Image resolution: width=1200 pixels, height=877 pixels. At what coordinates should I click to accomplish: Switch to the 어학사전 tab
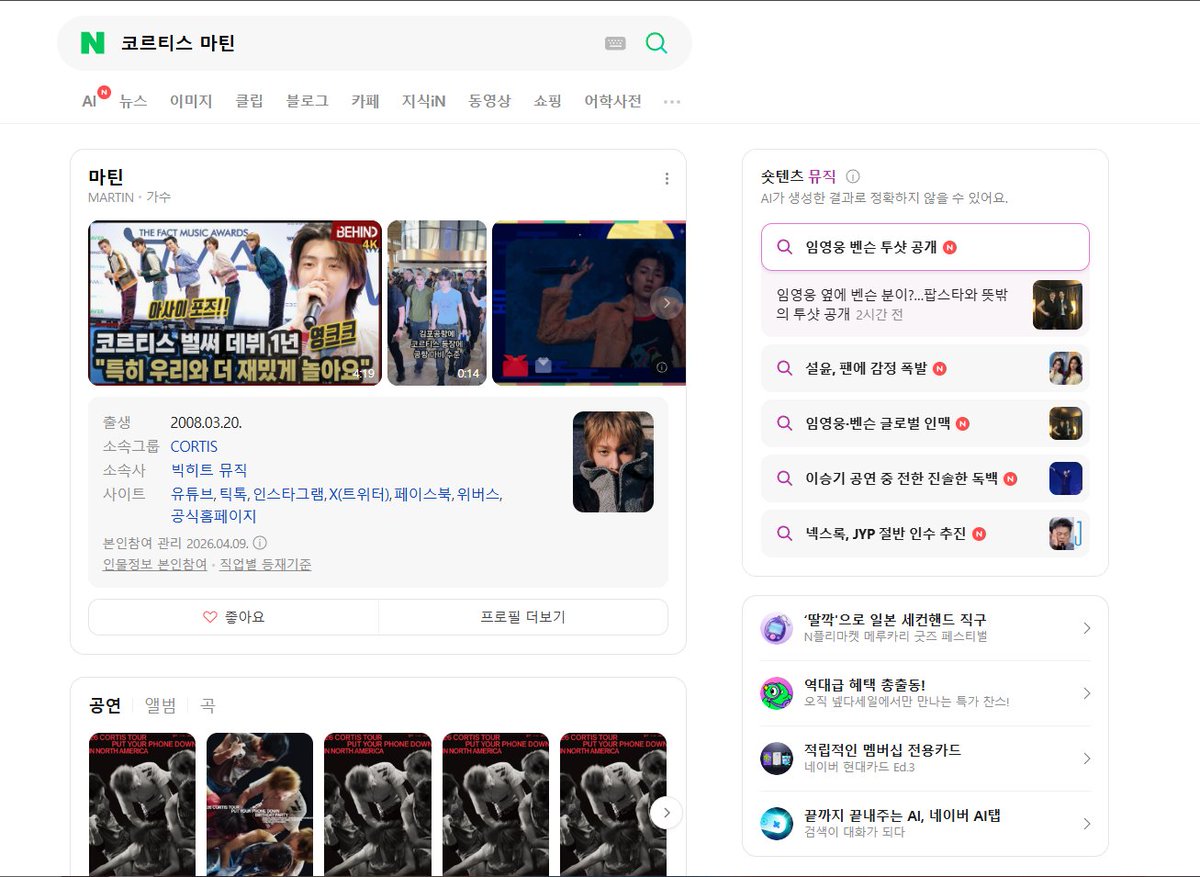(x=613, y=101)
